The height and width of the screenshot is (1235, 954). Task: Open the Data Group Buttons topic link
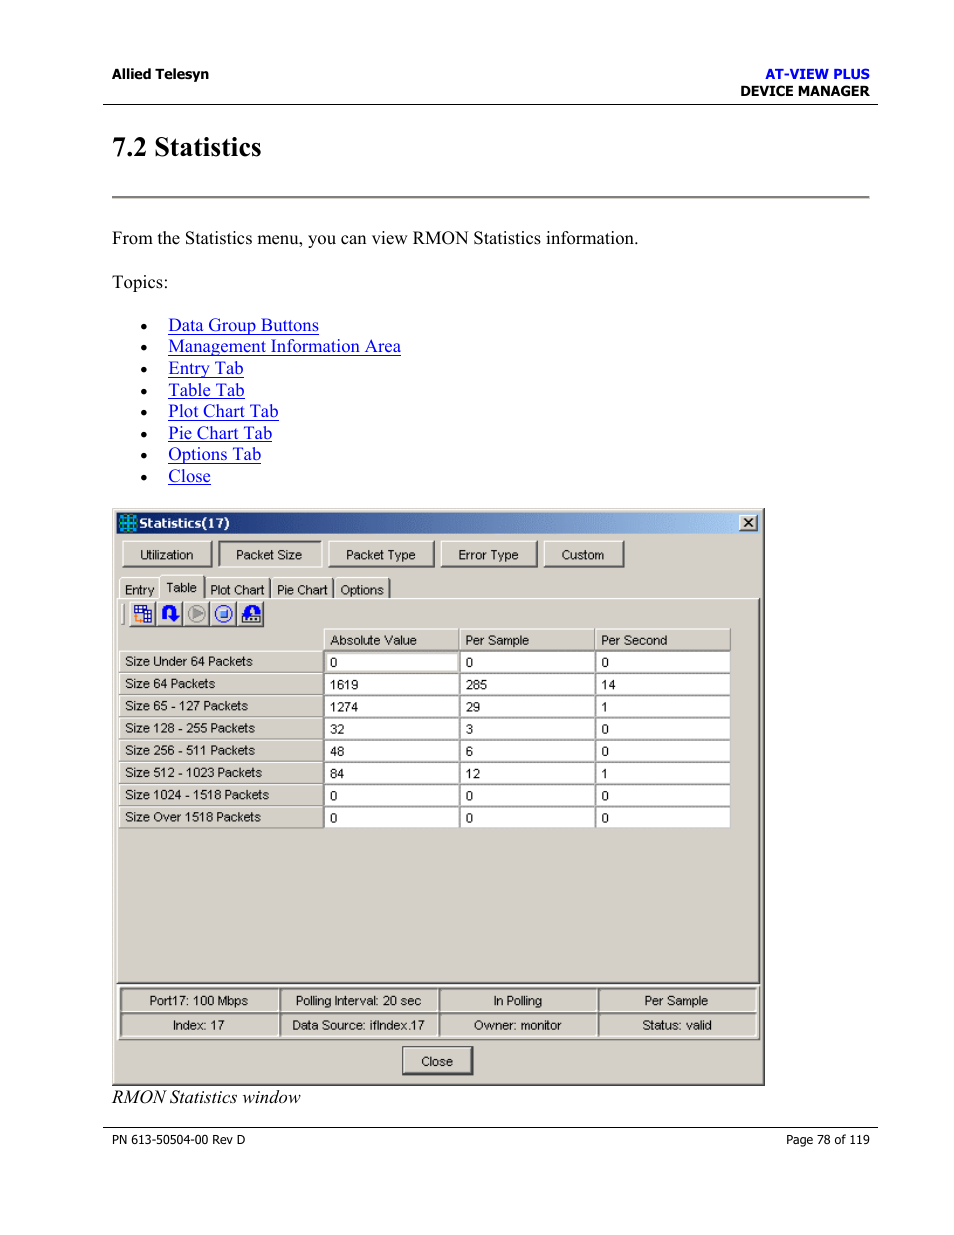243,325
